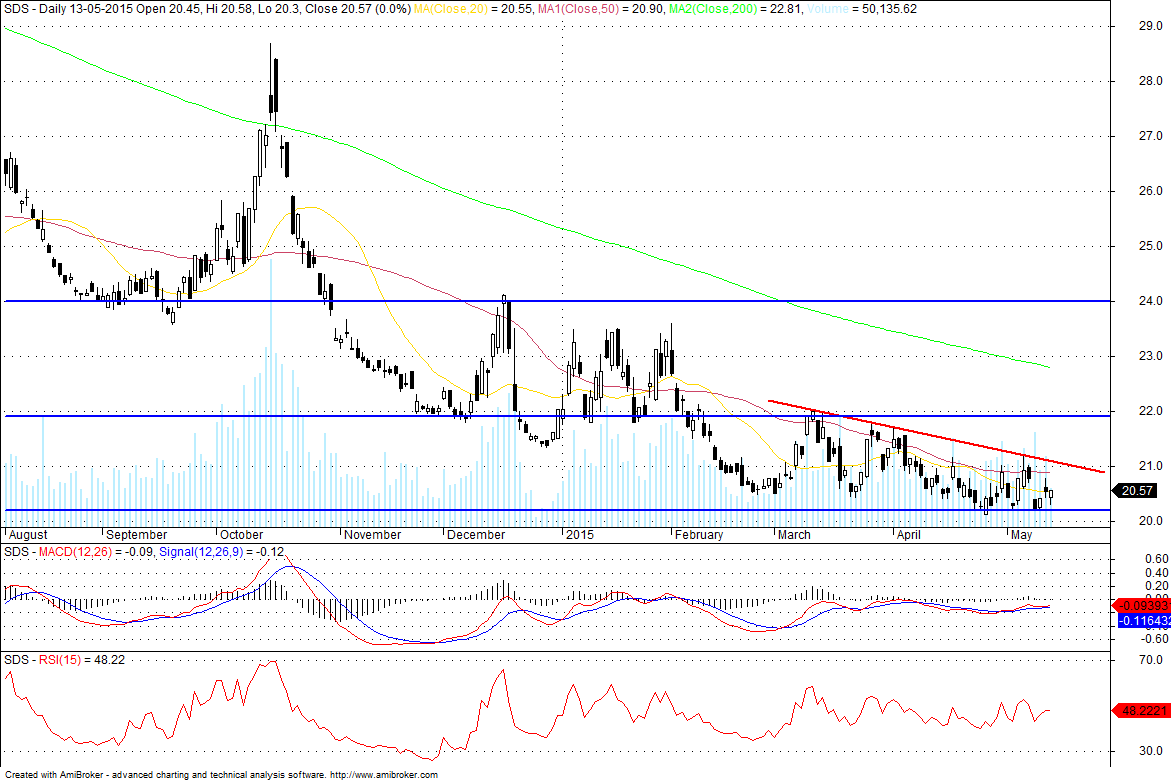Click the 2015 label on time axis
1171x781 pixels.
point(580,535)
